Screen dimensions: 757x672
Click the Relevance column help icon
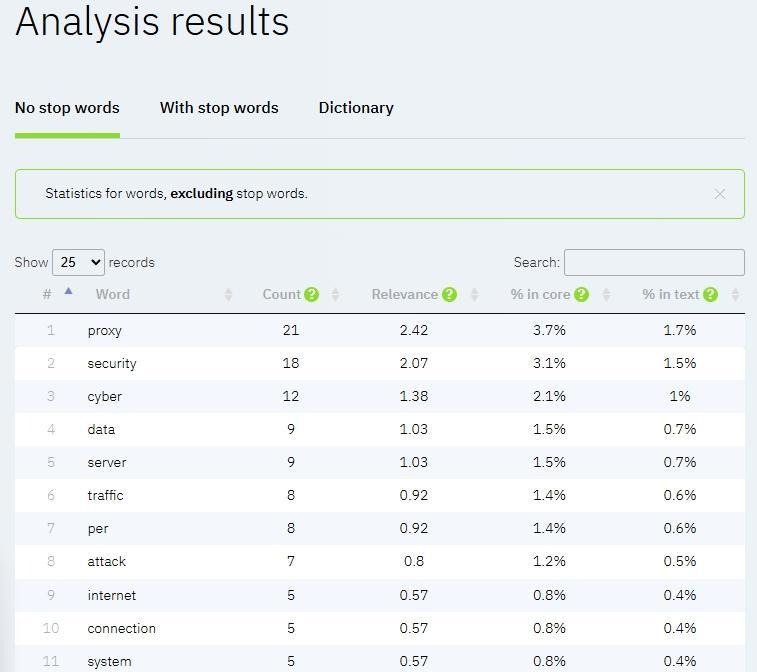[449, 294]
